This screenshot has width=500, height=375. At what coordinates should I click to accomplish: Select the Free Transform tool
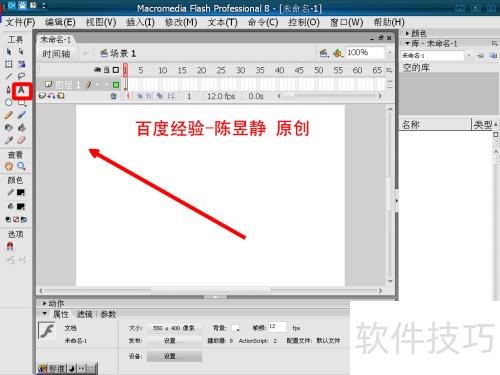point(9,64)
